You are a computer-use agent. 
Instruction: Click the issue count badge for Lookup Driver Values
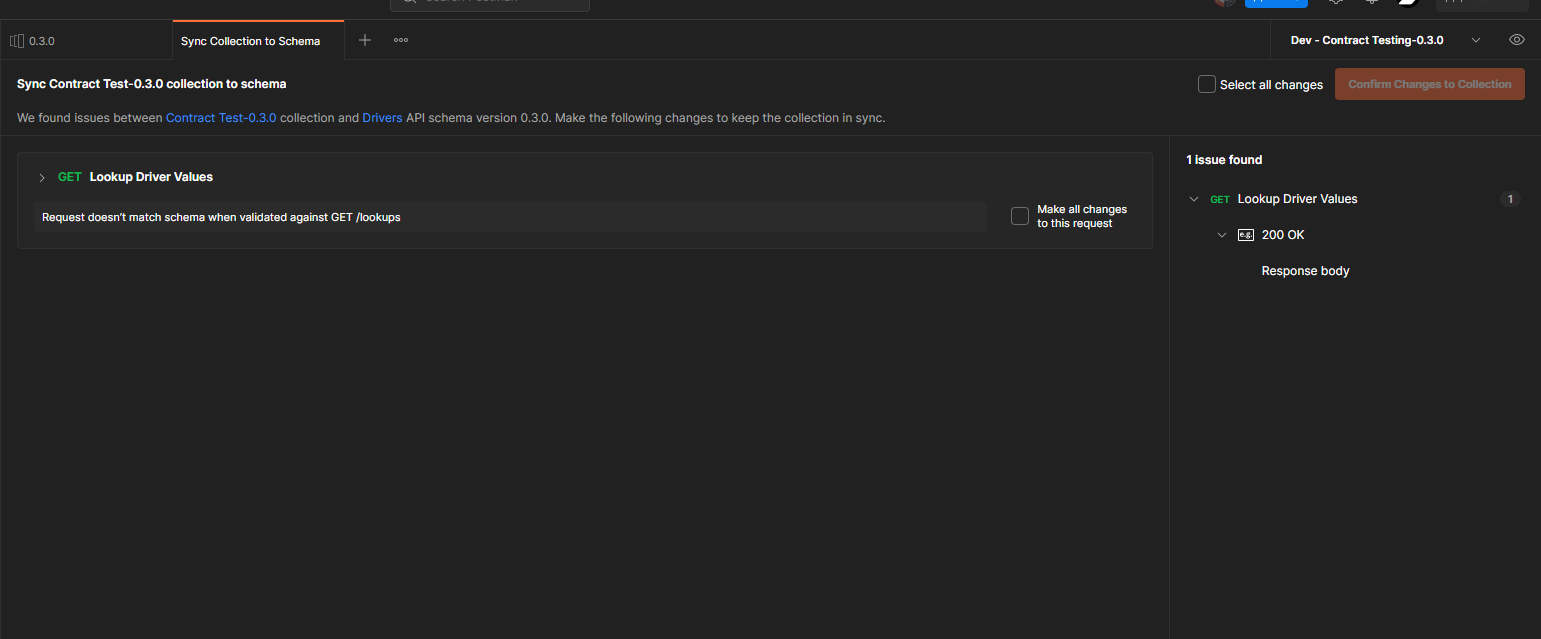(1510, 199)
